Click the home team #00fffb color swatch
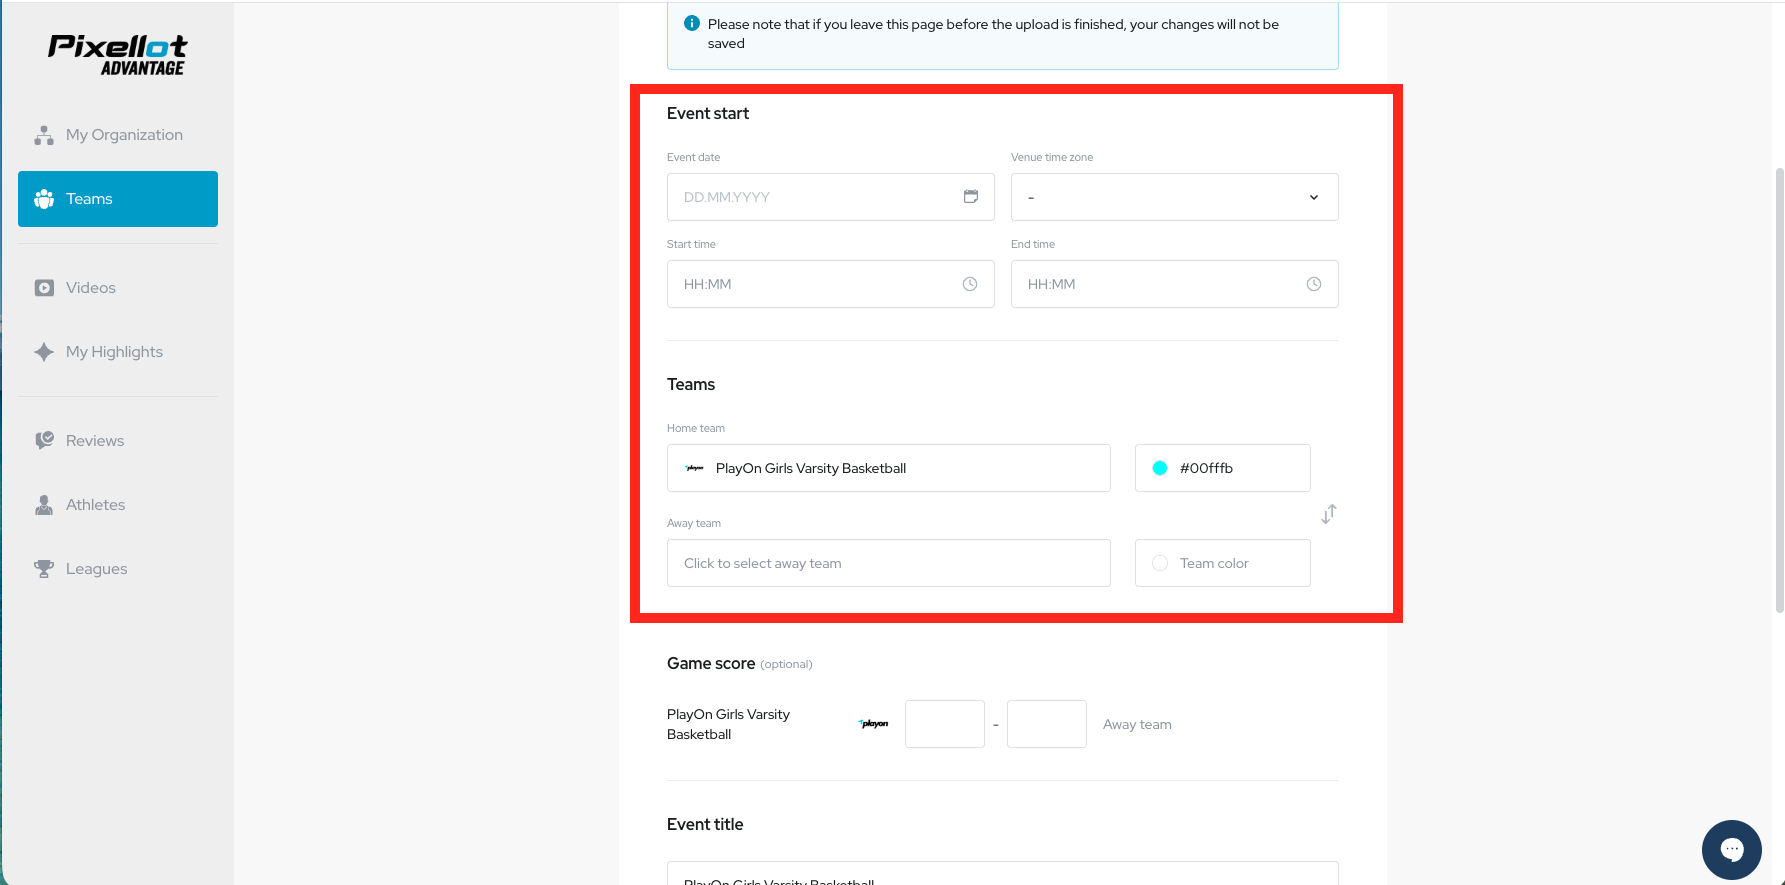The image size is (1785, 885). point(1160,468)
